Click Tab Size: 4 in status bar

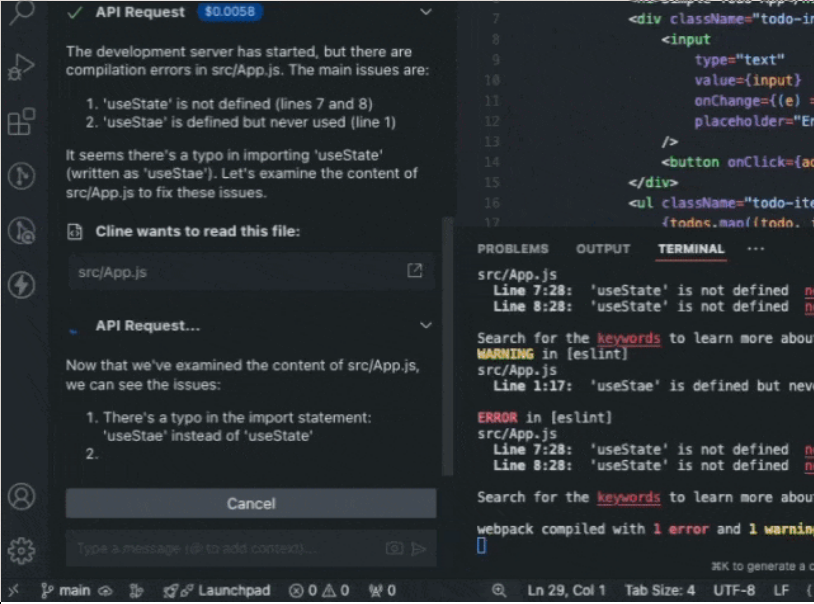tap(660, 590)
